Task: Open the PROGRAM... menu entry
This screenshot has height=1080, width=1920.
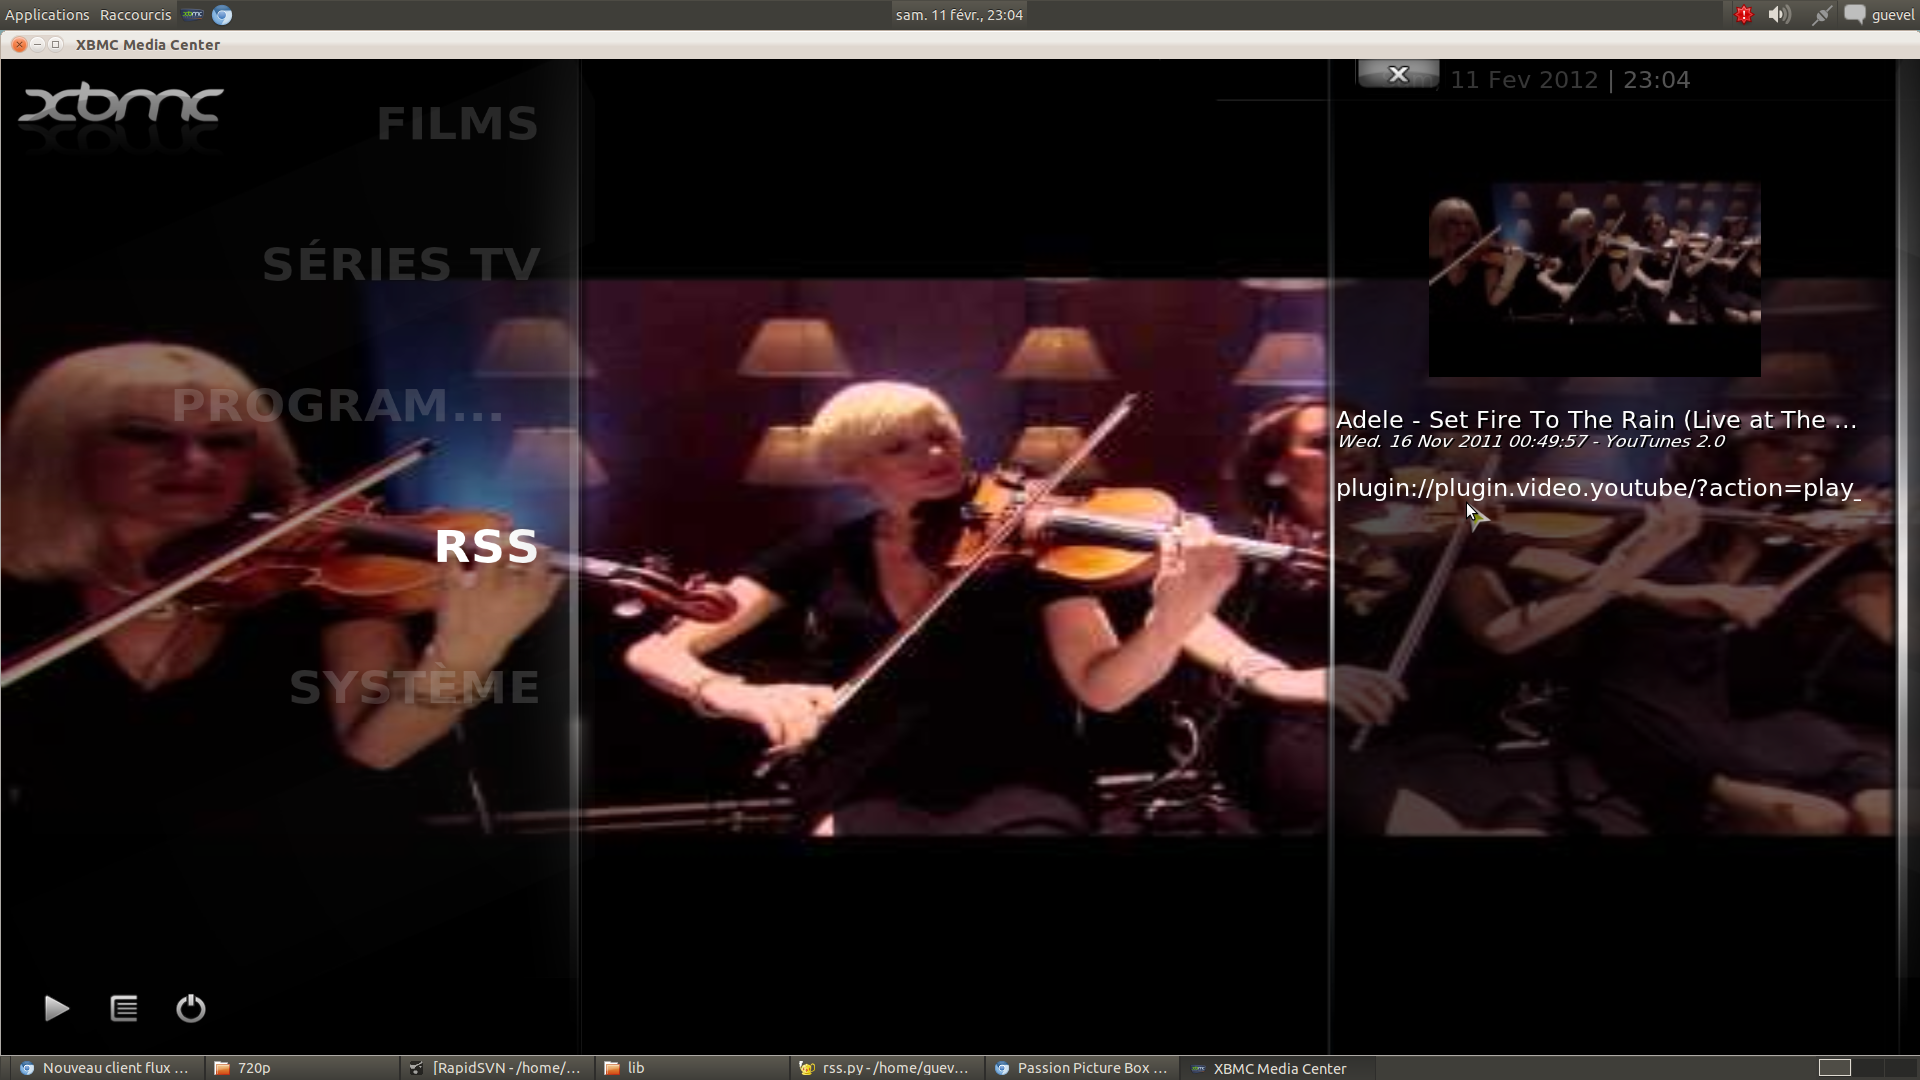Action: coord(338,405)
